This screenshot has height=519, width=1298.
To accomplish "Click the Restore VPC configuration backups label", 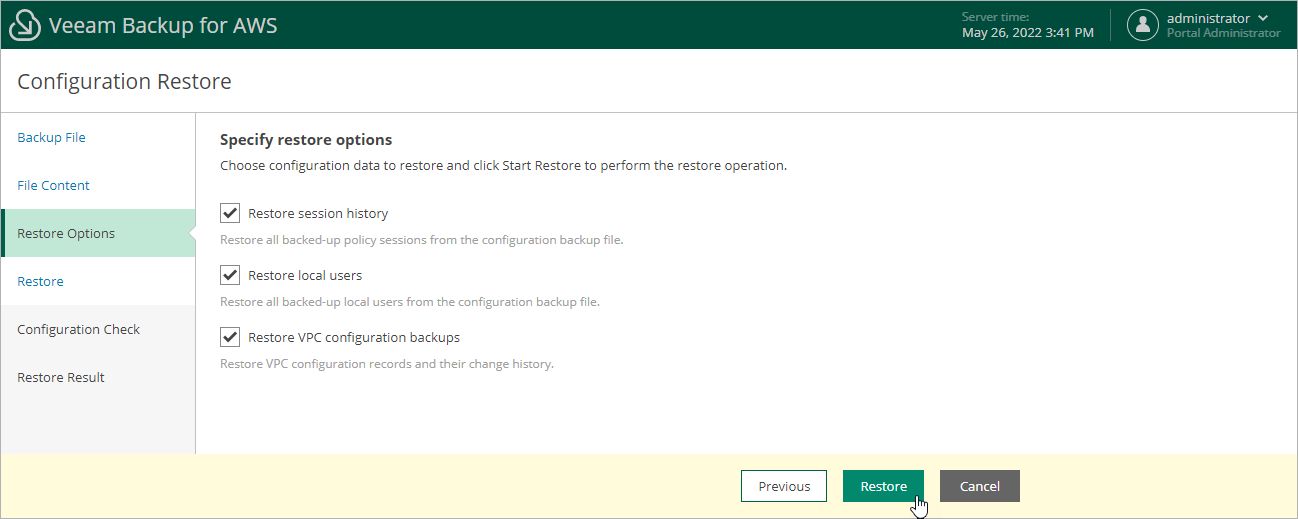I will pyautogui.click(x=354, y=337).
